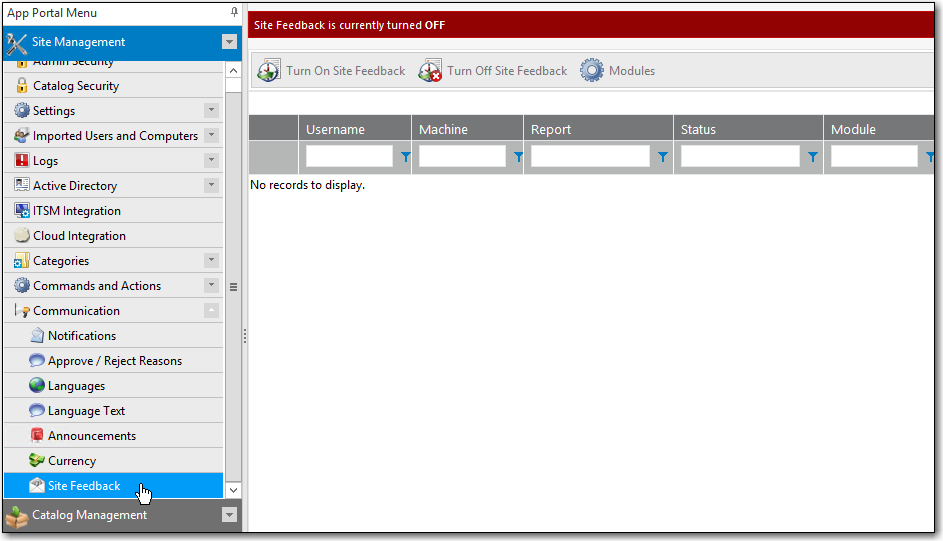Expand the Catalog Management panel
Image resolution: width=943 pixels, height=541 pixels.
[229, 515]
